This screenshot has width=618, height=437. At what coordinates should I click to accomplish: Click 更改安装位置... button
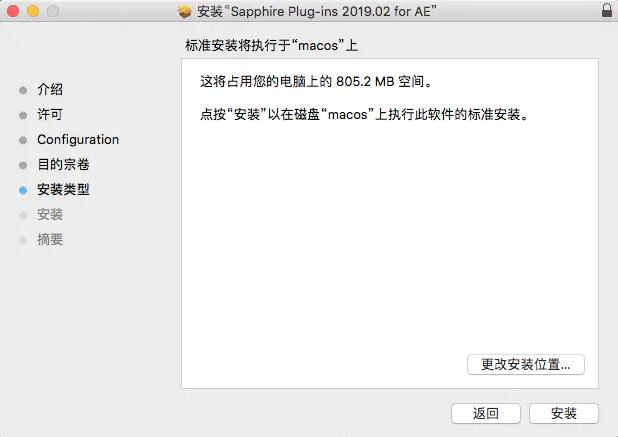click(526, 364)
